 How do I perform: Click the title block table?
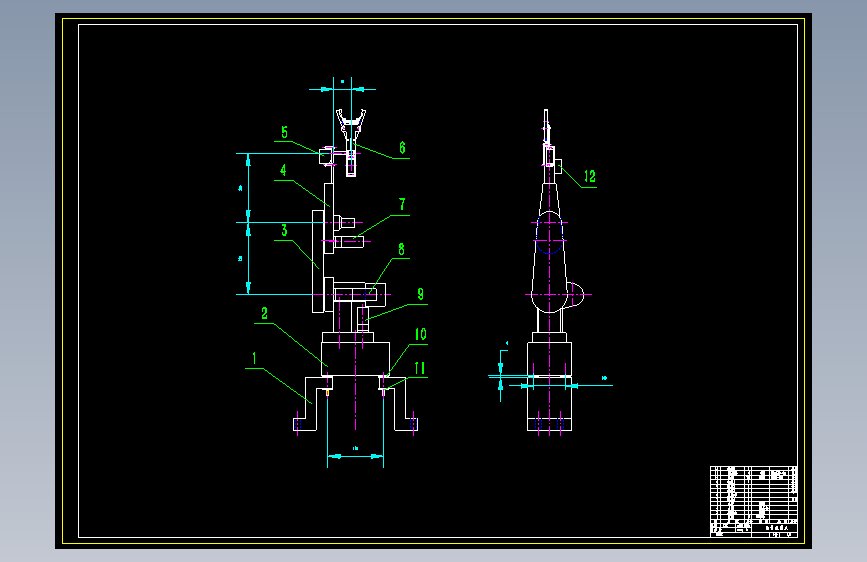(754, 502)
